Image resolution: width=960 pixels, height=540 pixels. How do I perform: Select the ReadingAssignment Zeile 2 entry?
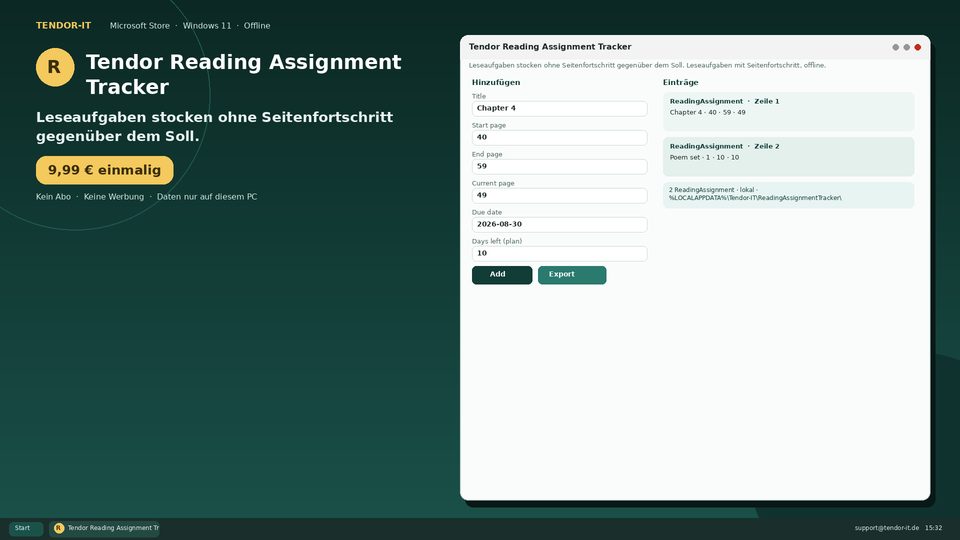click(x=788, y=157)
